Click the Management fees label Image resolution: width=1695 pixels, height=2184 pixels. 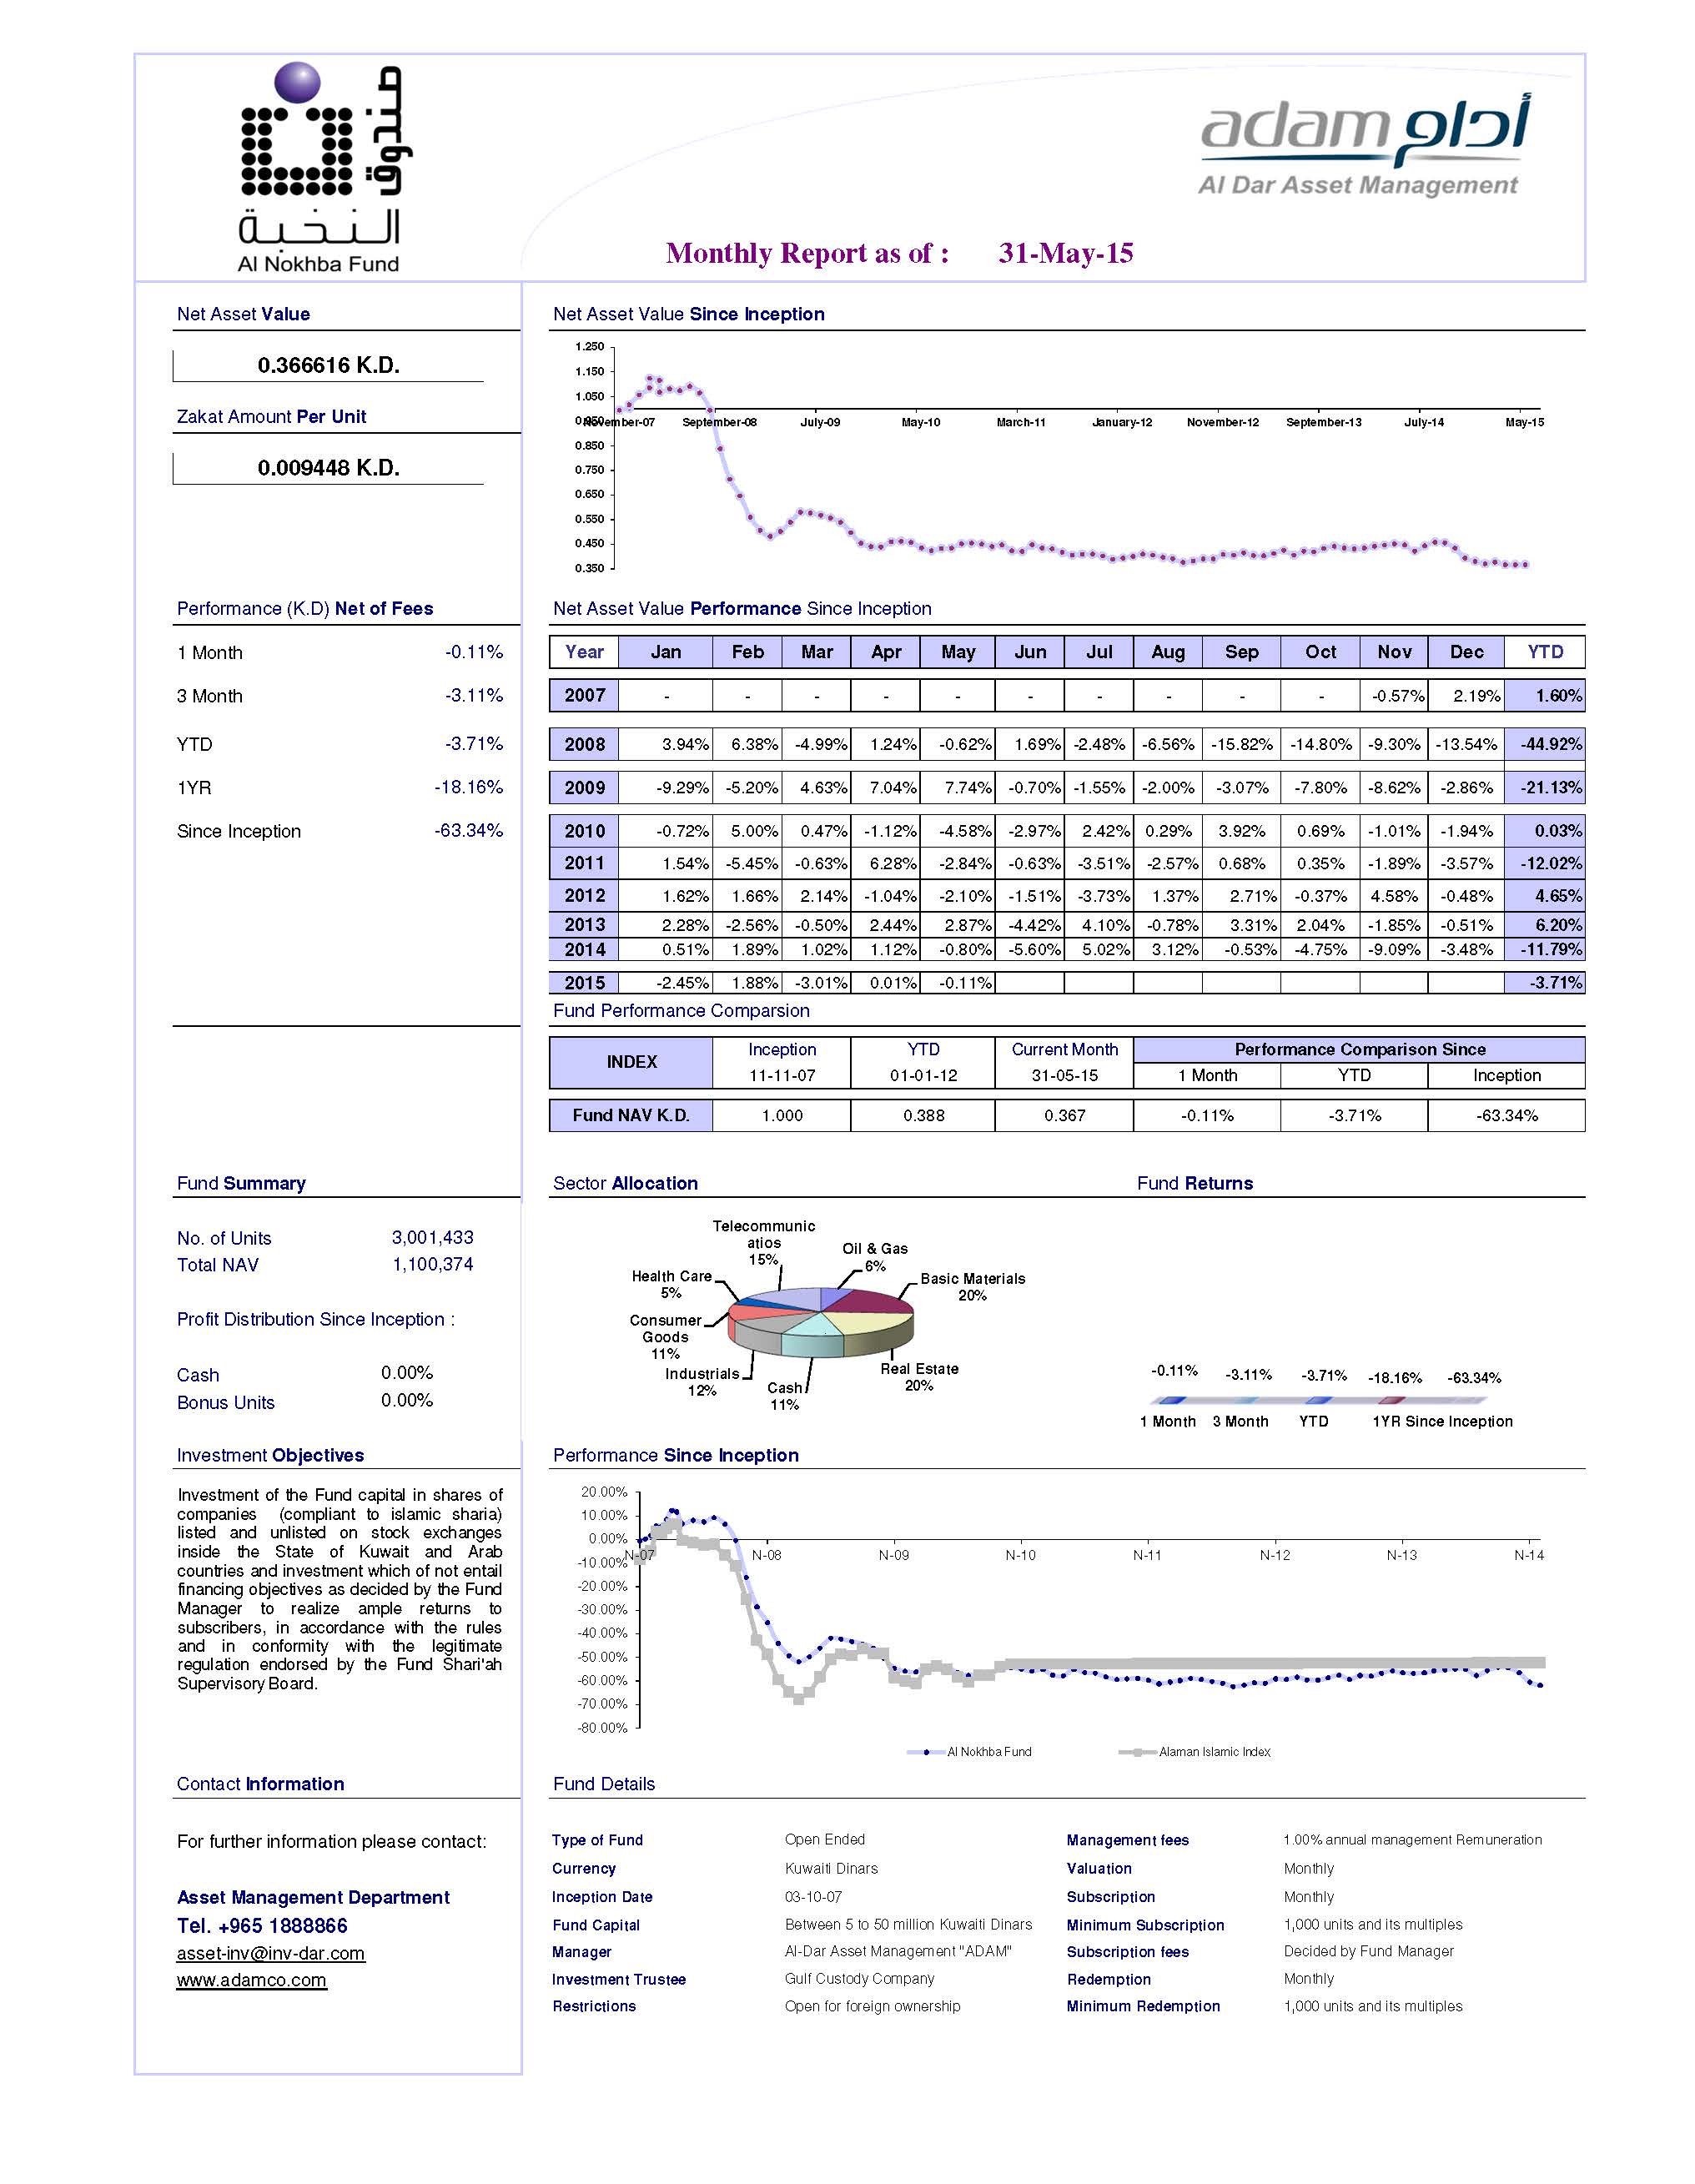pyautogui.click(x=1127, y=1840)
